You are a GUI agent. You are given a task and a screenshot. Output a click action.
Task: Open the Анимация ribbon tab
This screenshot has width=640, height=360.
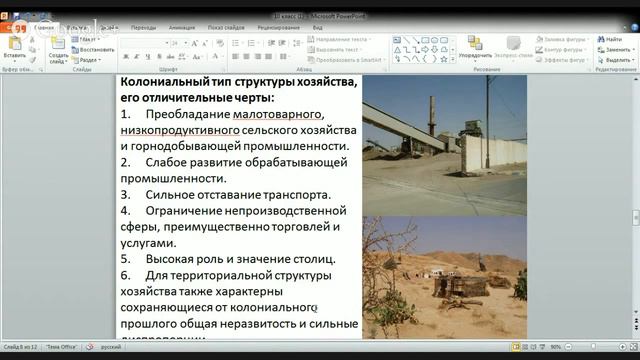[x=182, y=28]
